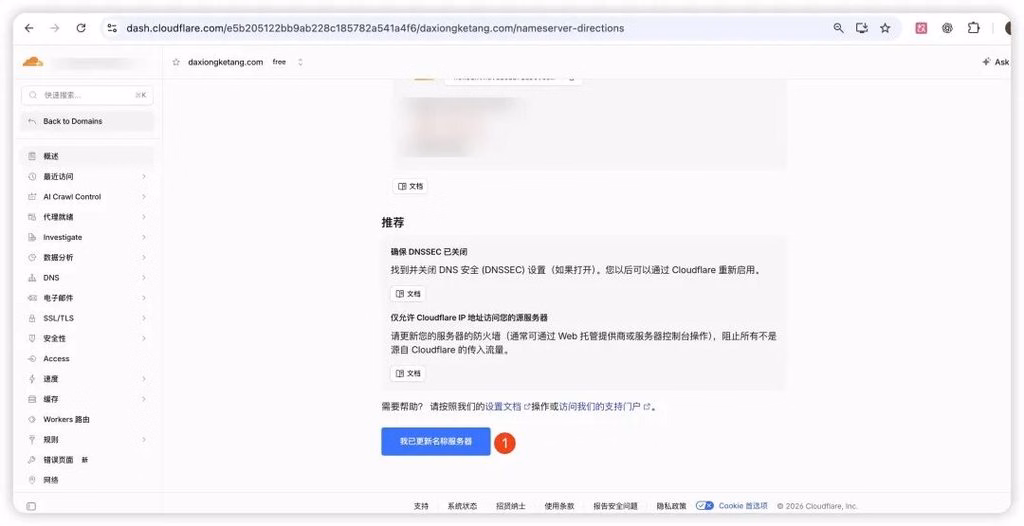Click the DNS sidebar icon

tap(32, 278)
